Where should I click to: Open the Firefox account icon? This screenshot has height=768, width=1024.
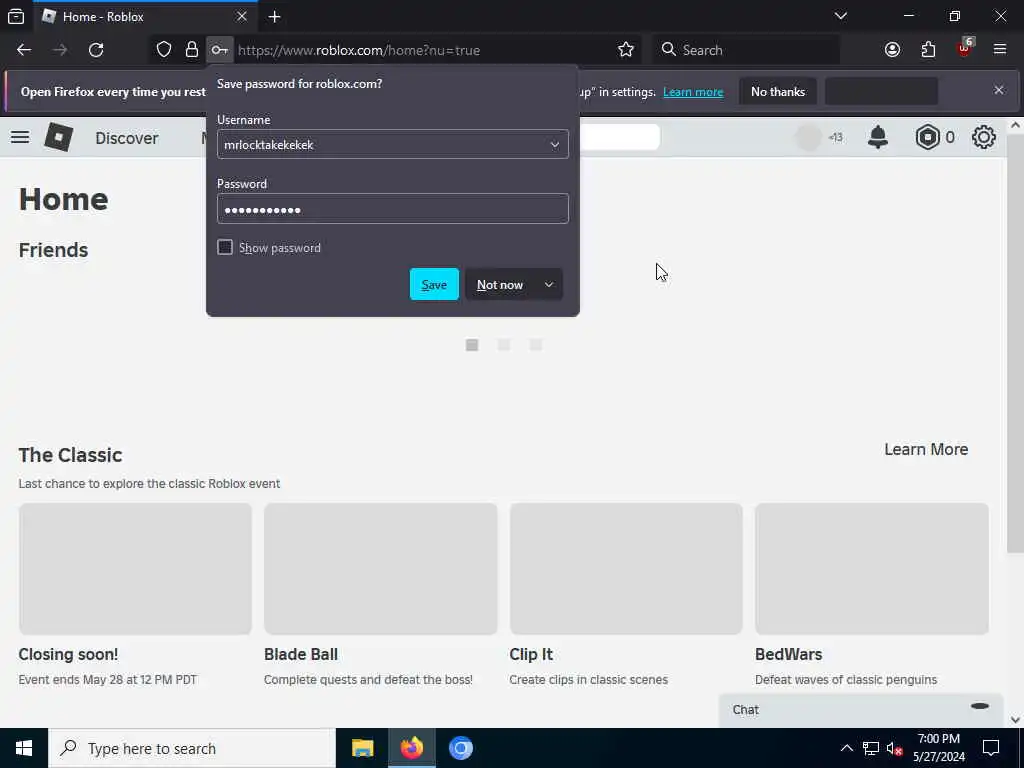(892, 50)
